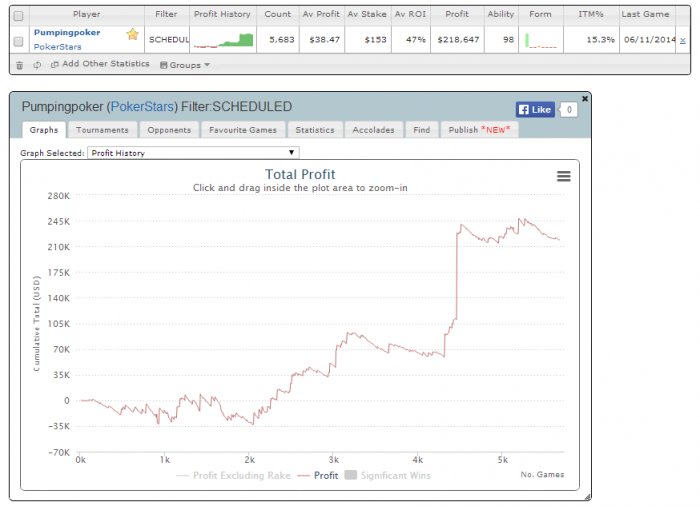Click the trash delete icon
Image resolution: width=700 pixels, height=506 pixels.
[x=19, y=65]
